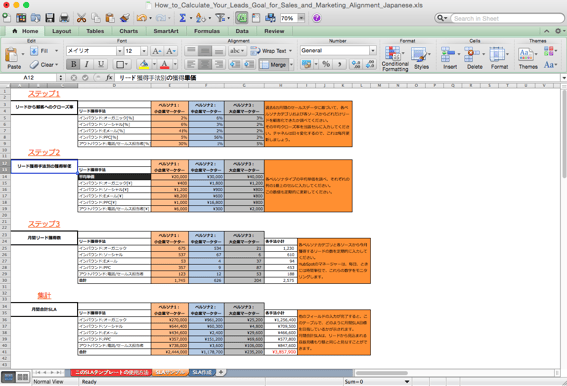This screenshot has width=567, height=386.
Task: Open Excel Help with the purple question icon
Action: point(317,18)
